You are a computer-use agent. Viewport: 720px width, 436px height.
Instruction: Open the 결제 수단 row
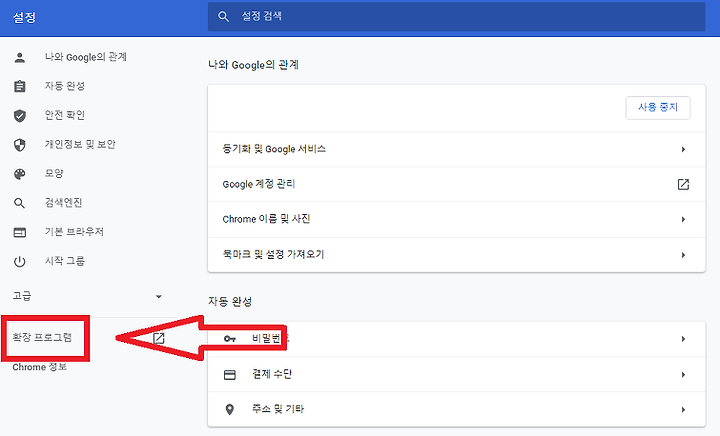pos(456,375)
